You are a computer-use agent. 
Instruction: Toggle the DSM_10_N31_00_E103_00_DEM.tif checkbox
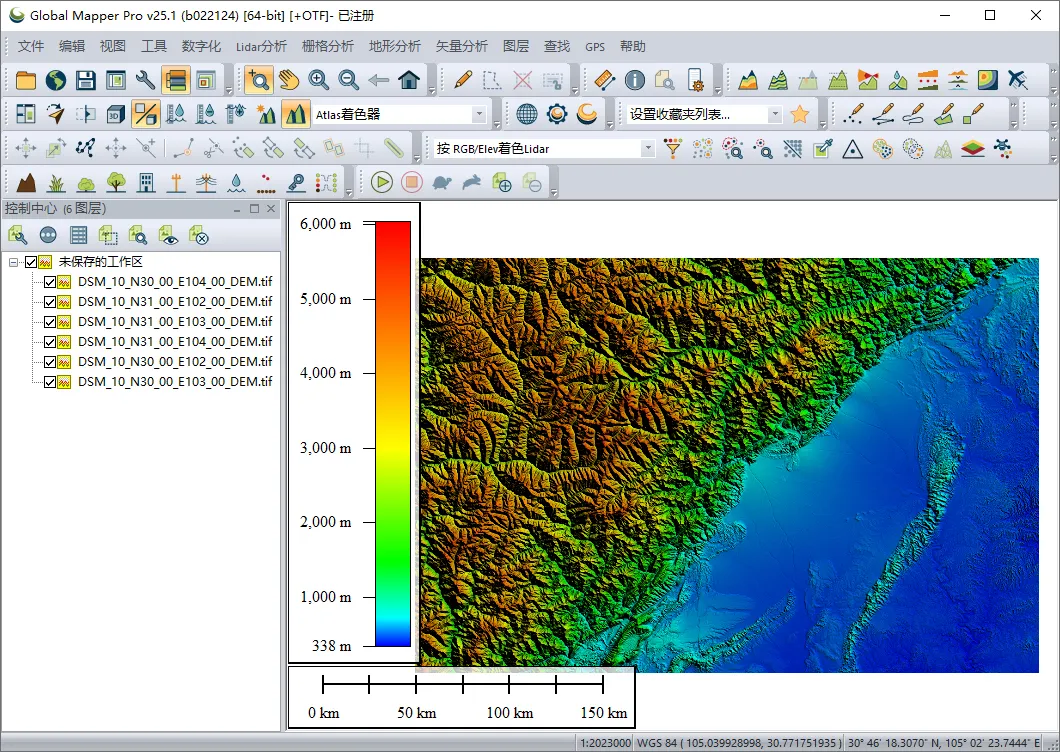click(x=50, y=322)
